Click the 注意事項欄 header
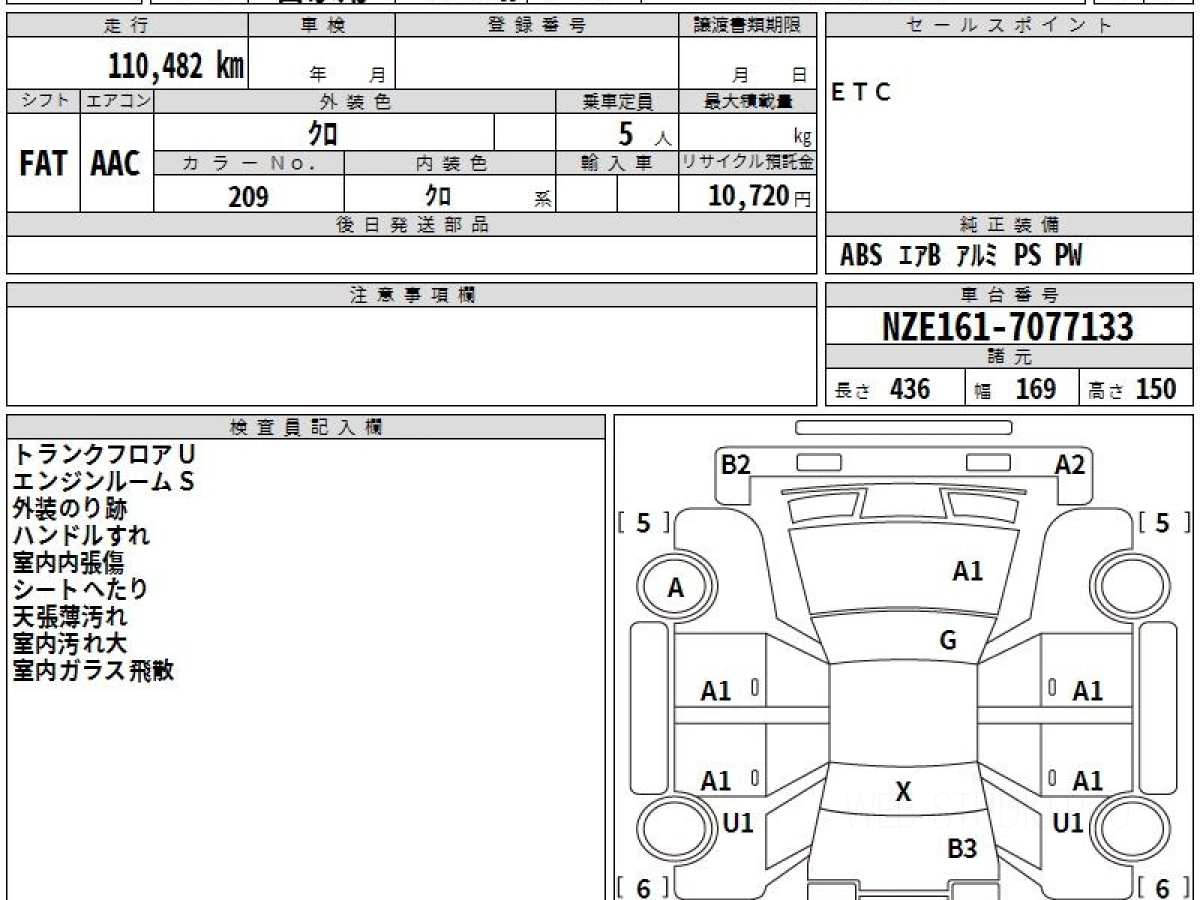 coord(411,295)
